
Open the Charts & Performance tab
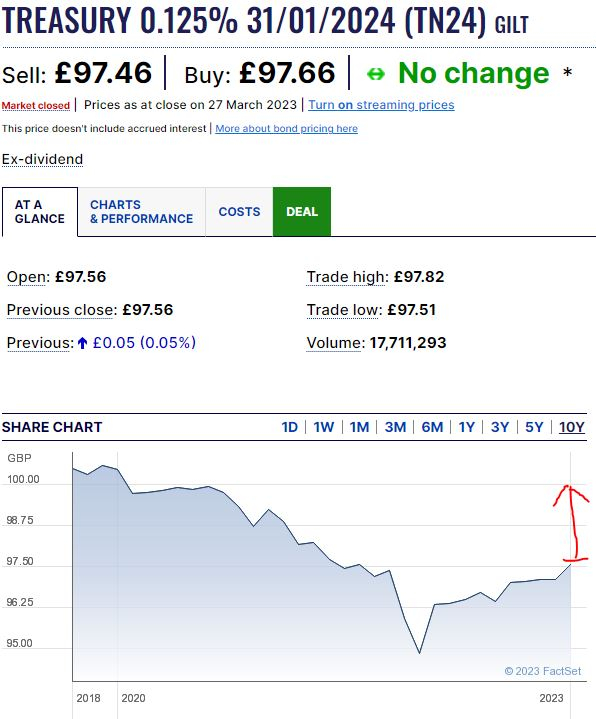pos(141,212)
